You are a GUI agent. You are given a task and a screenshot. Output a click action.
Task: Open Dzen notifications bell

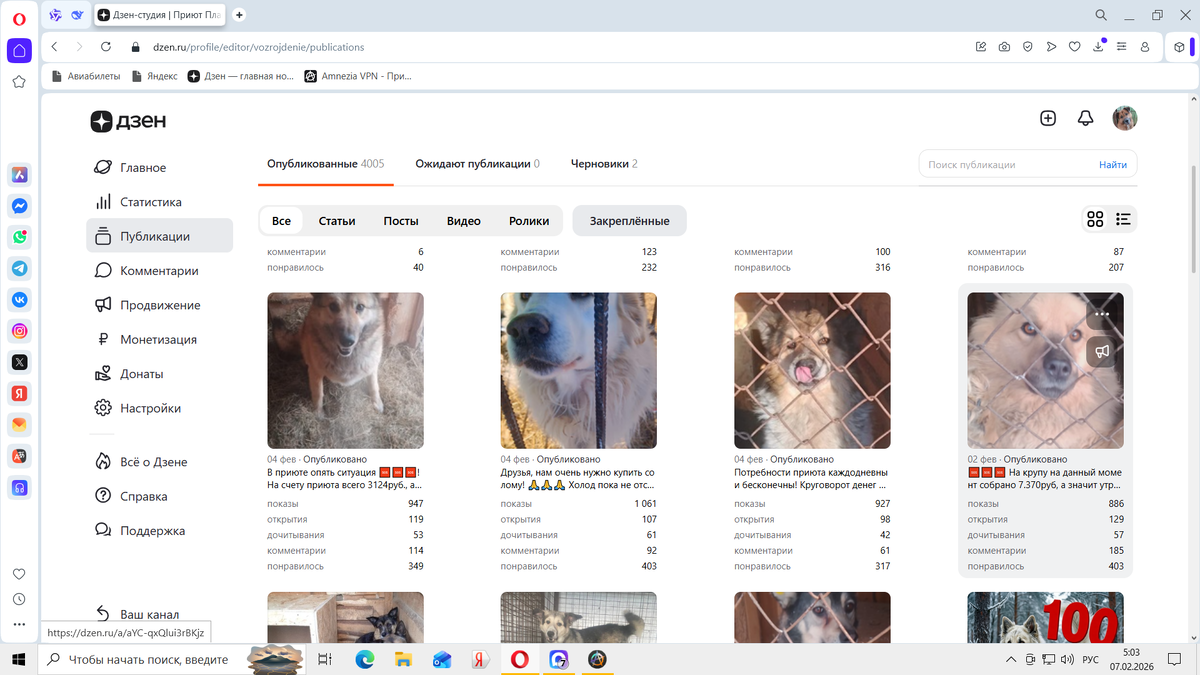[x=1085, y=118]
